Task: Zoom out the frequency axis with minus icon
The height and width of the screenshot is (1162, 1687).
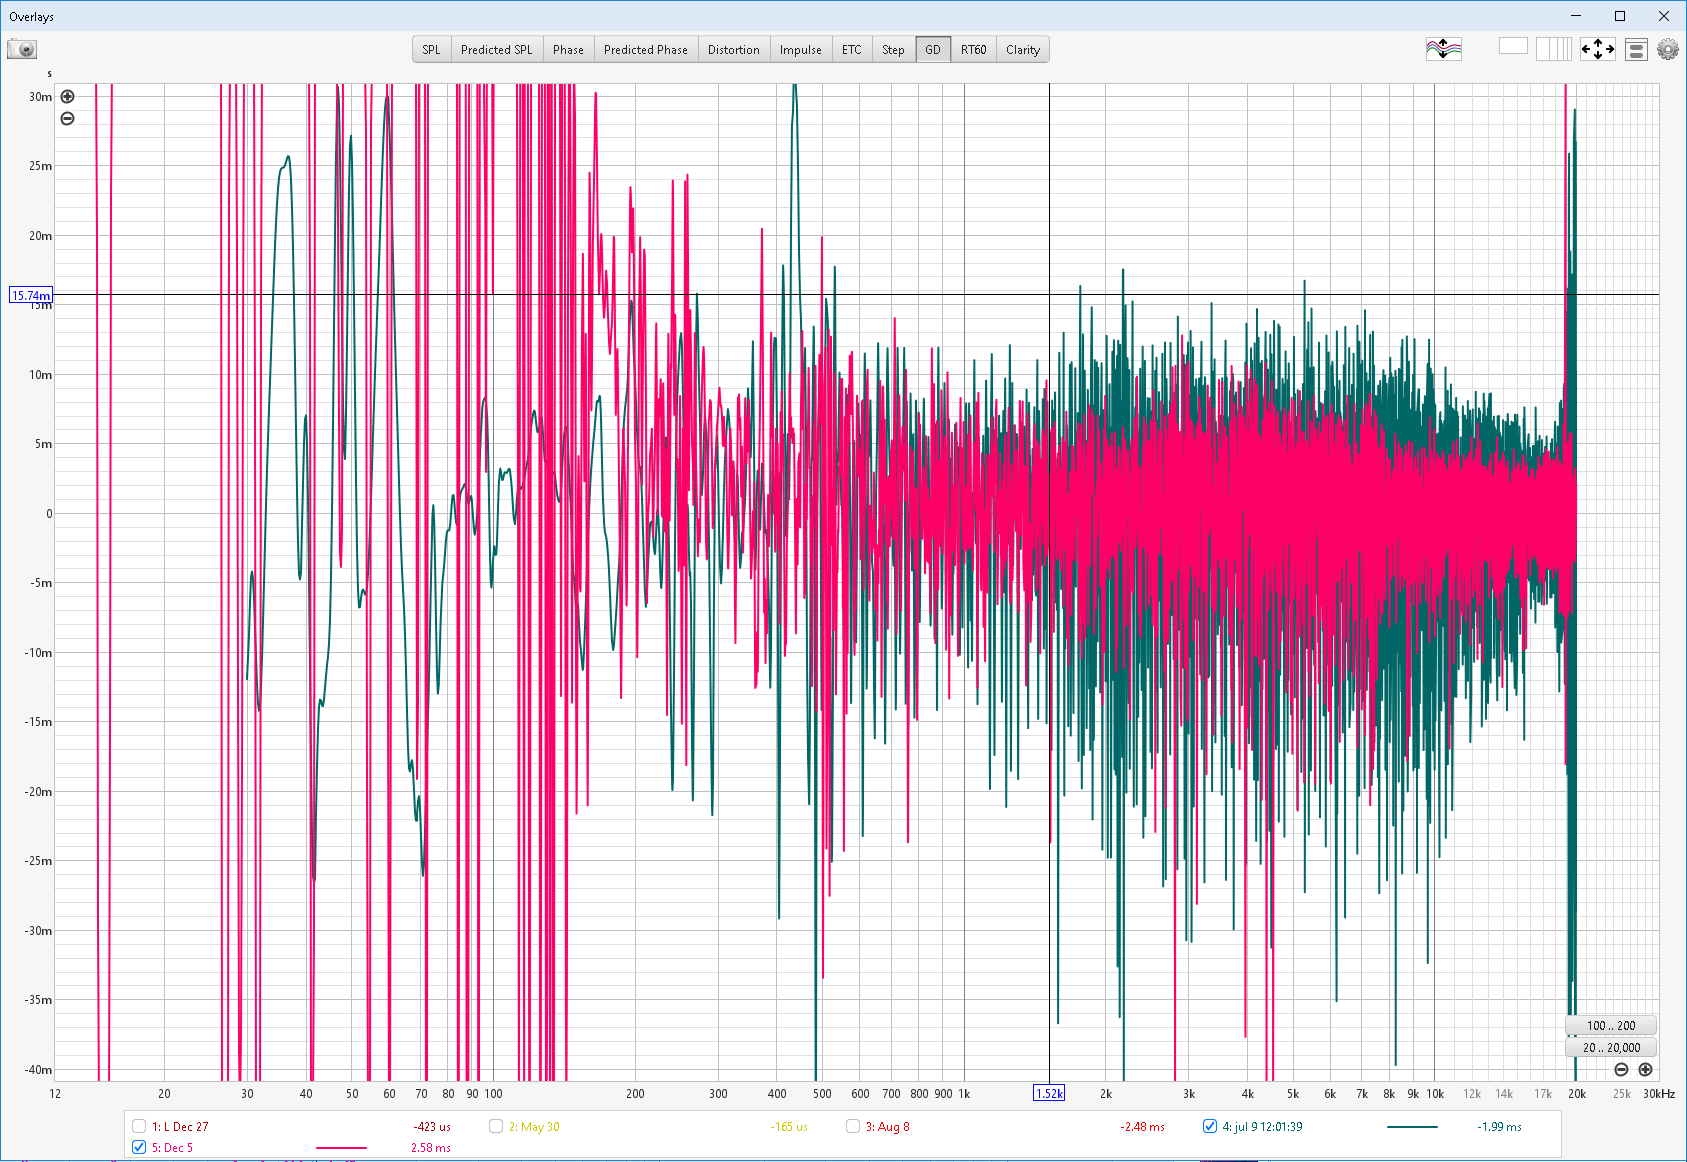Action: point(1621,1069)
